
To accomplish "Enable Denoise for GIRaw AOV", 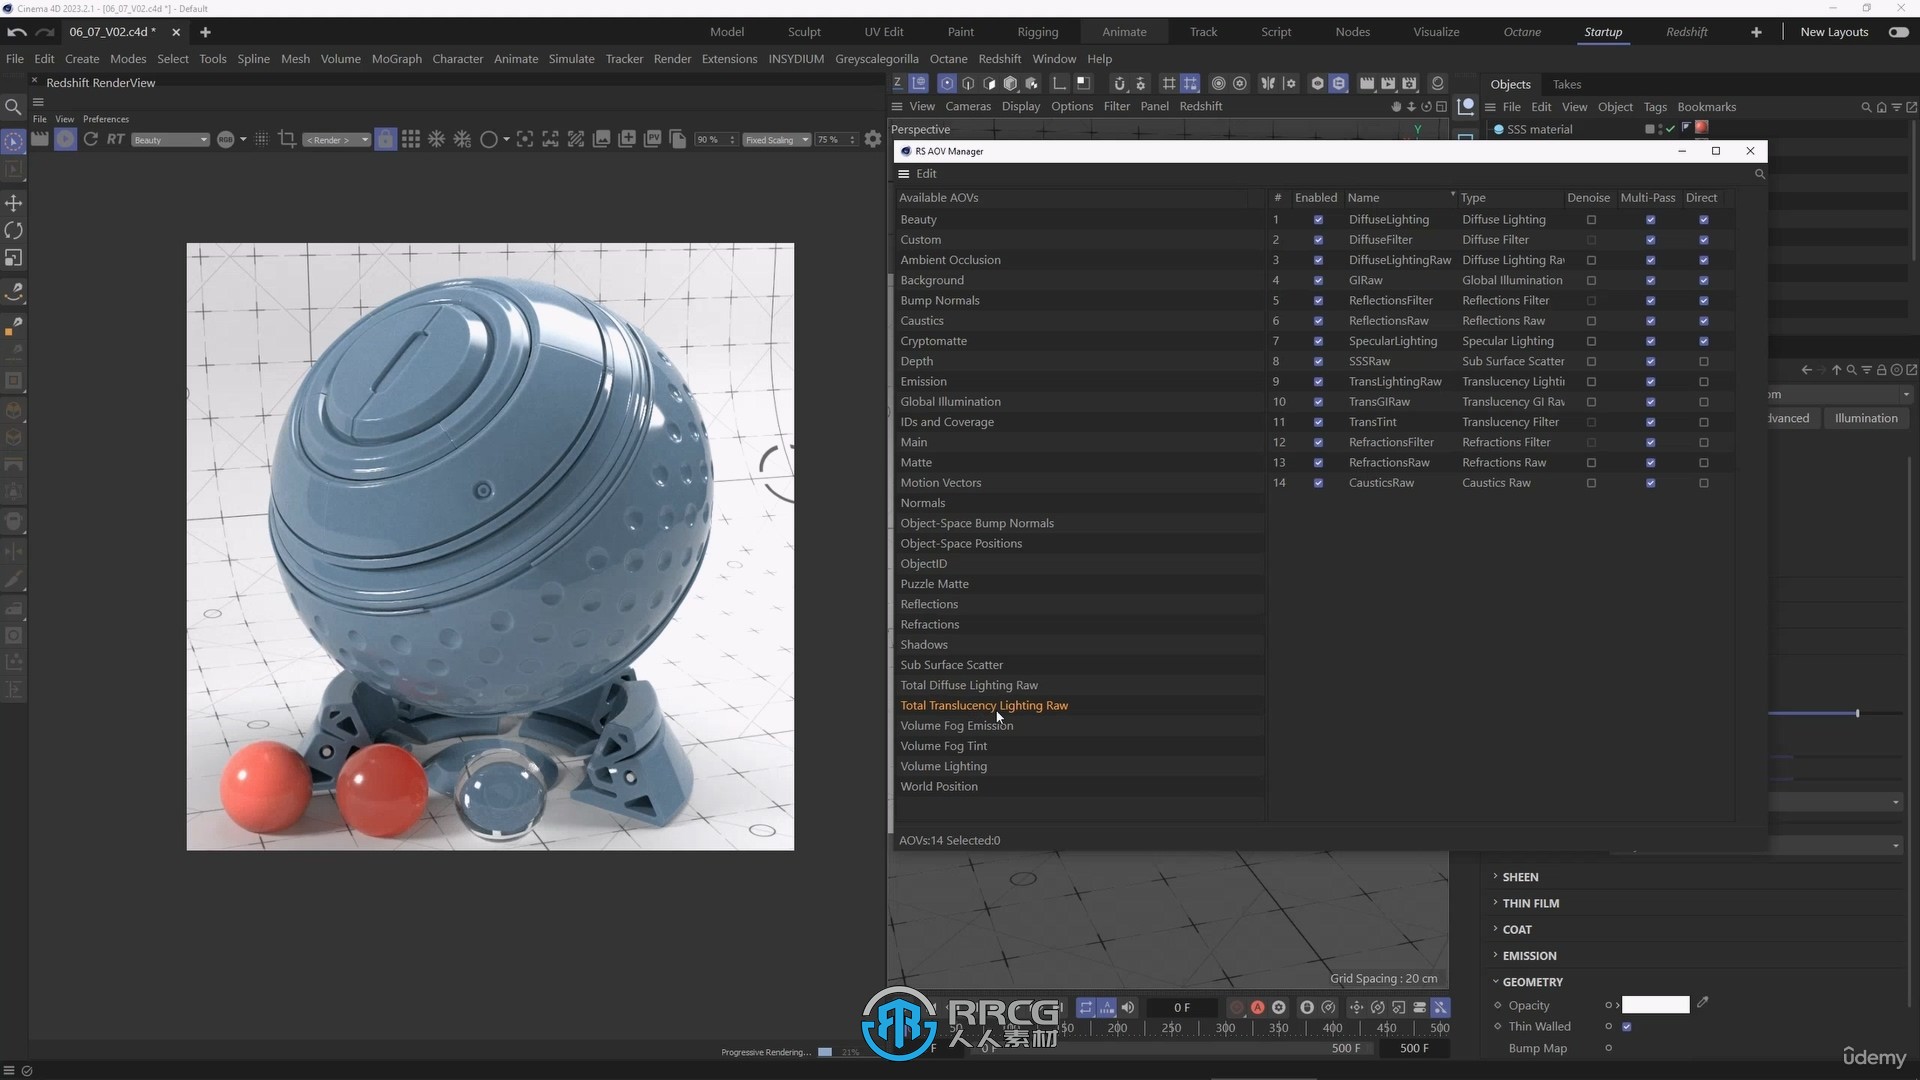I will click(1591, 280).
